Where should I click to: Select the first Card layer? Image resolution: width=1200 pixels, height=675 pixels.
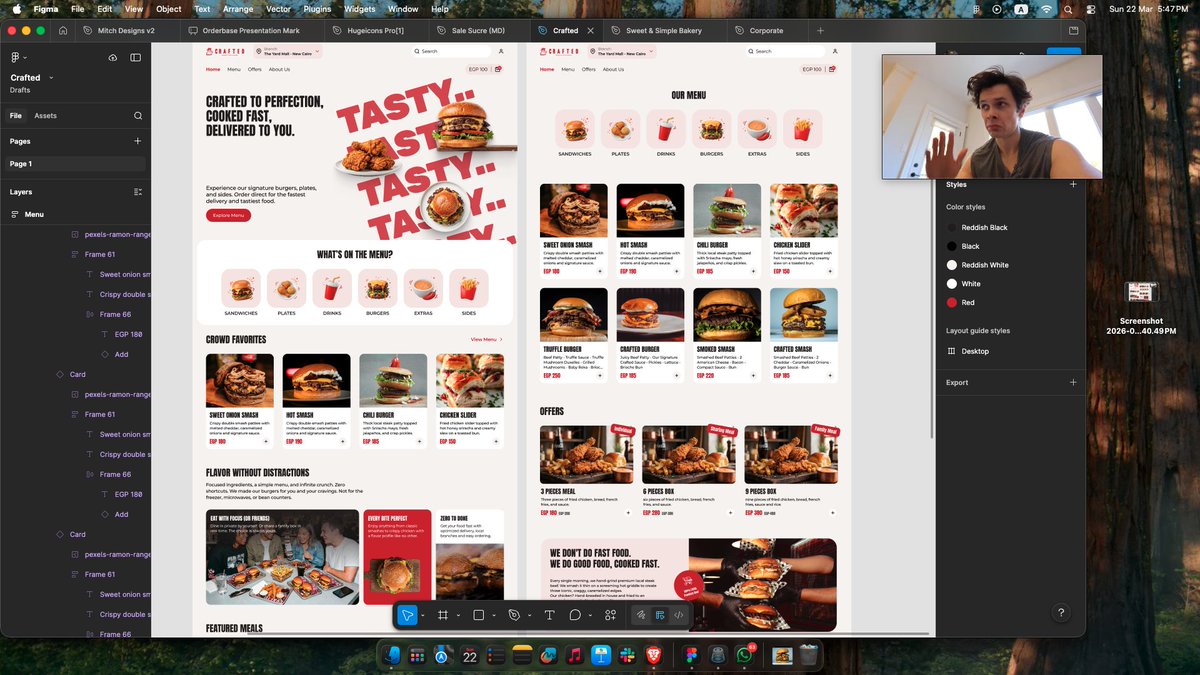77,374
